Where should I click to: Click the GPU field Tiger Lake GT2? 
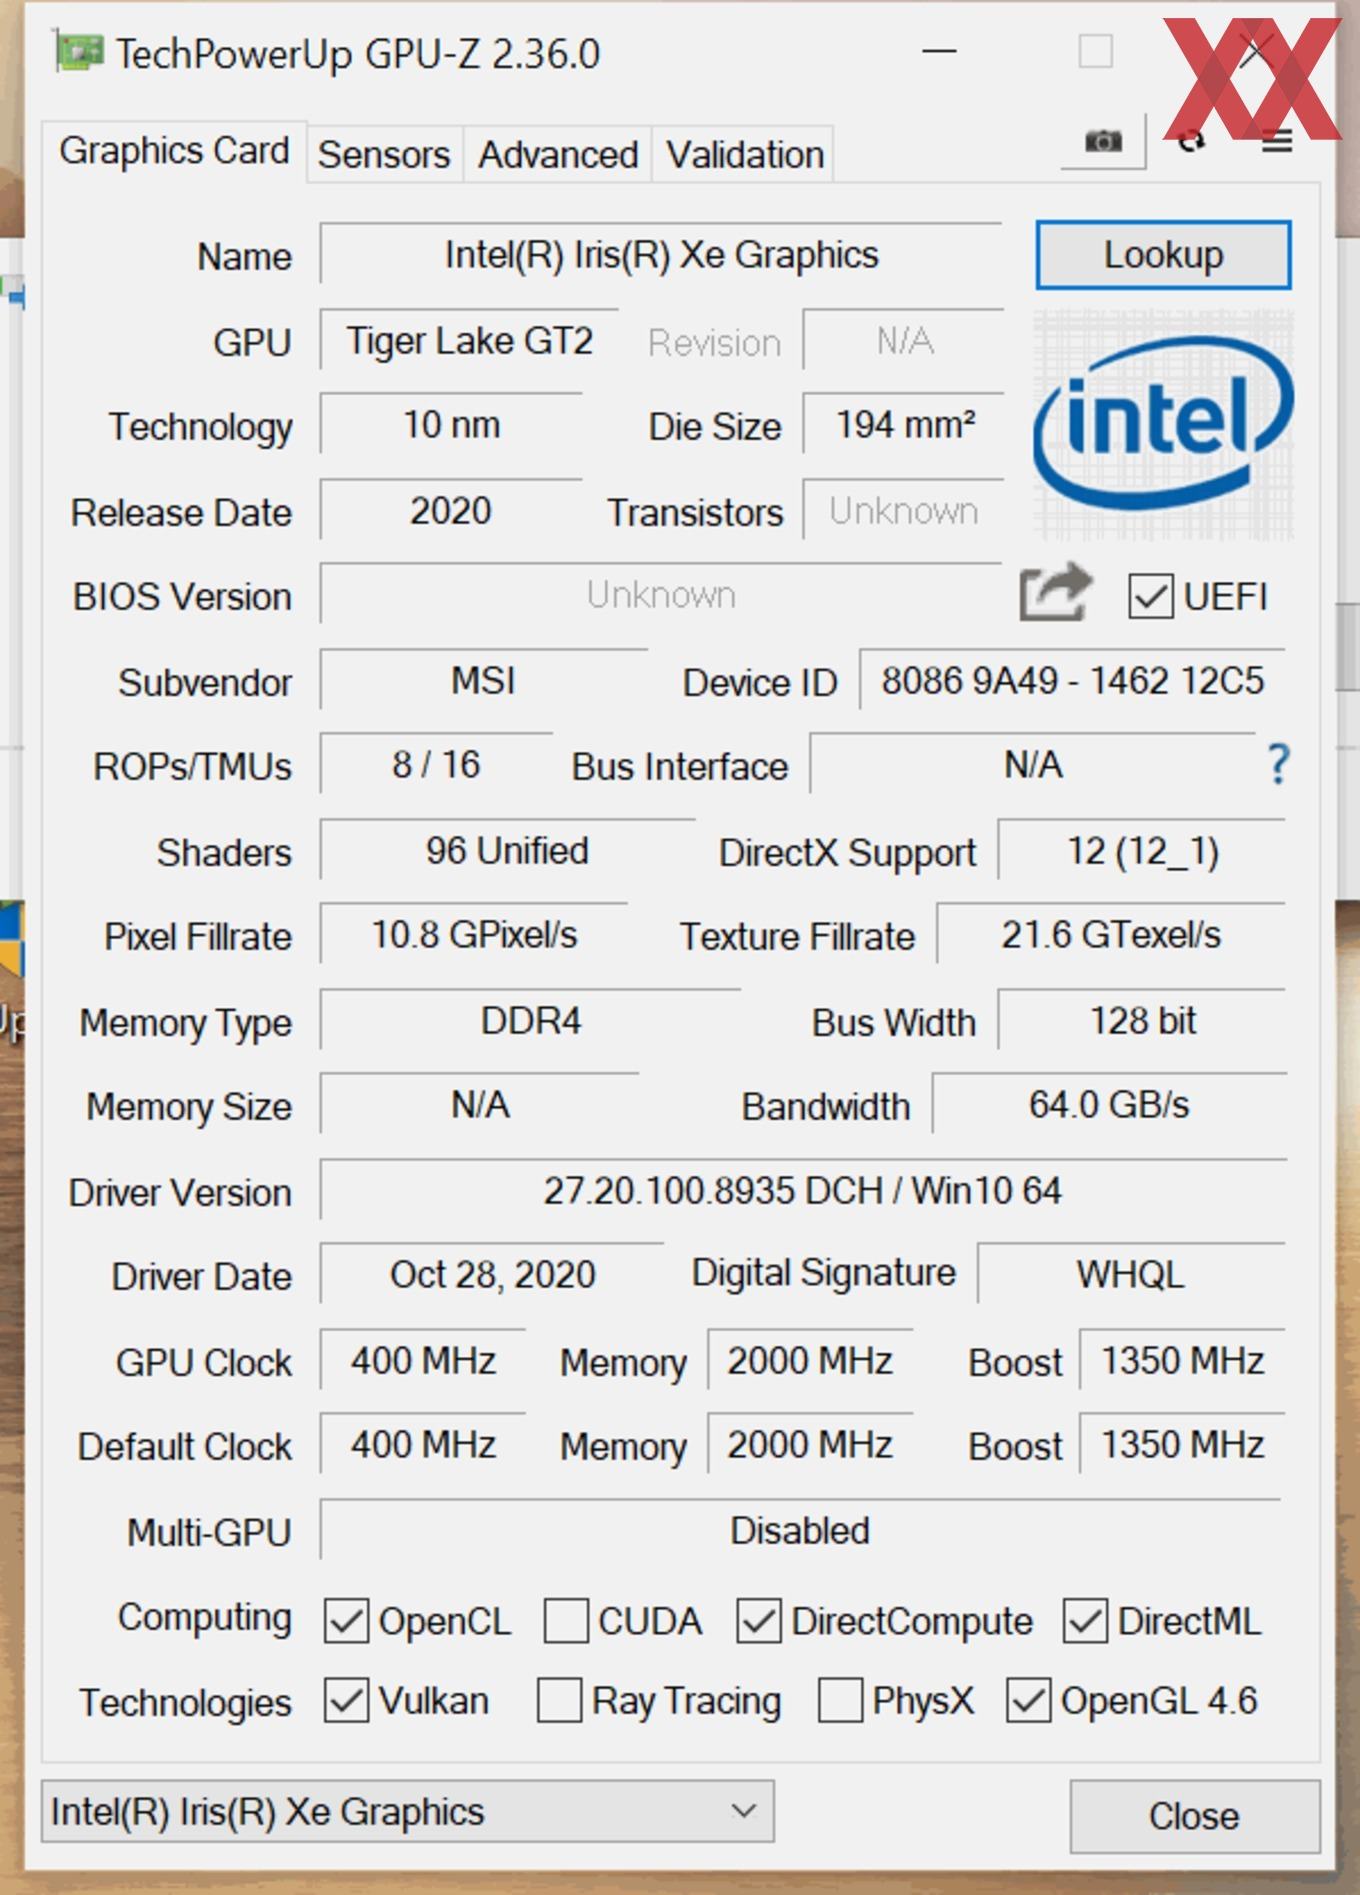tap(469, 340)
